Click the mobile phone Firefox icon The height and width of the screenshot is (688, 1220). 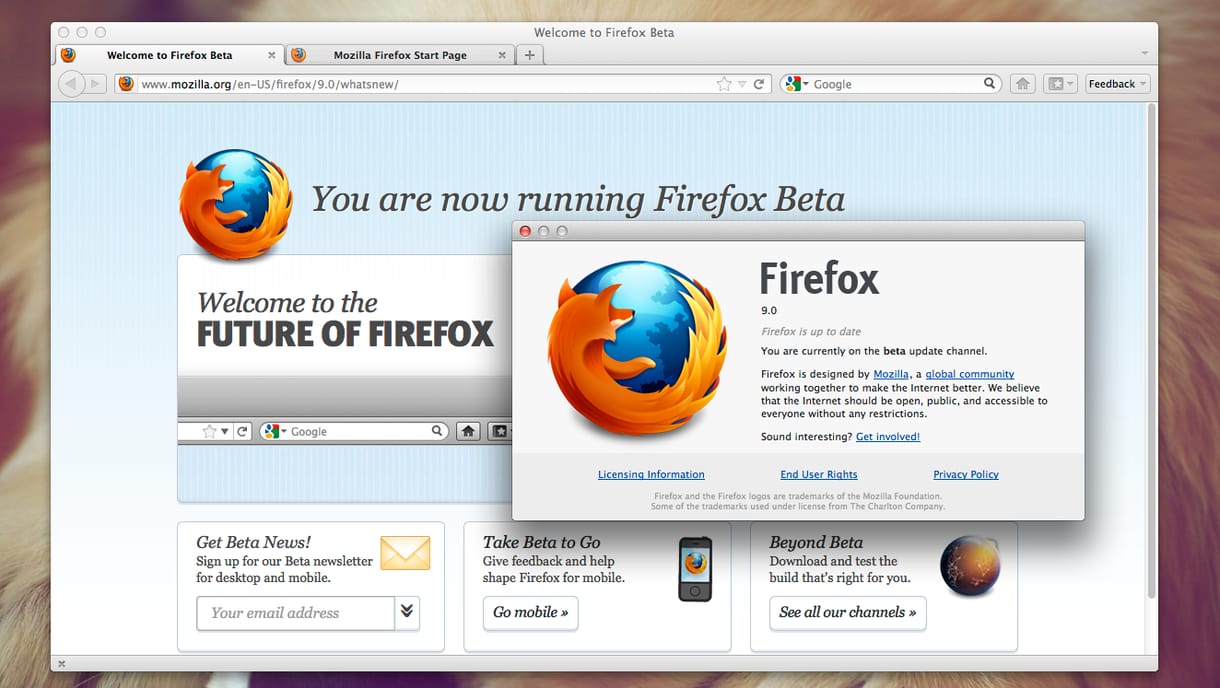tap(695, 569)
